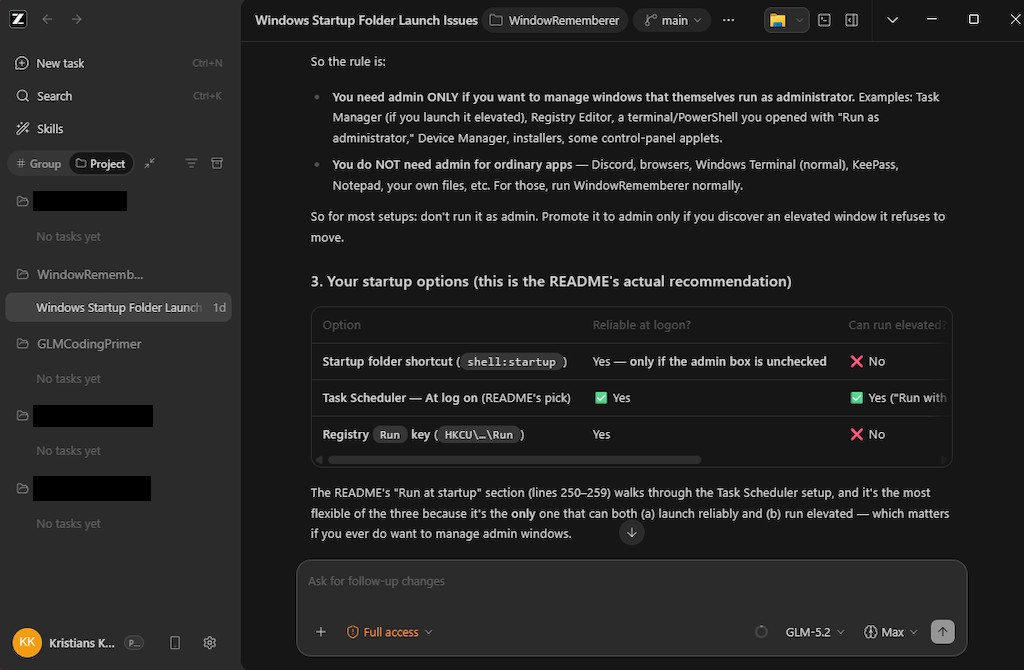
Task: Open the Full access permissions dropdown
Action: (390, 632)
